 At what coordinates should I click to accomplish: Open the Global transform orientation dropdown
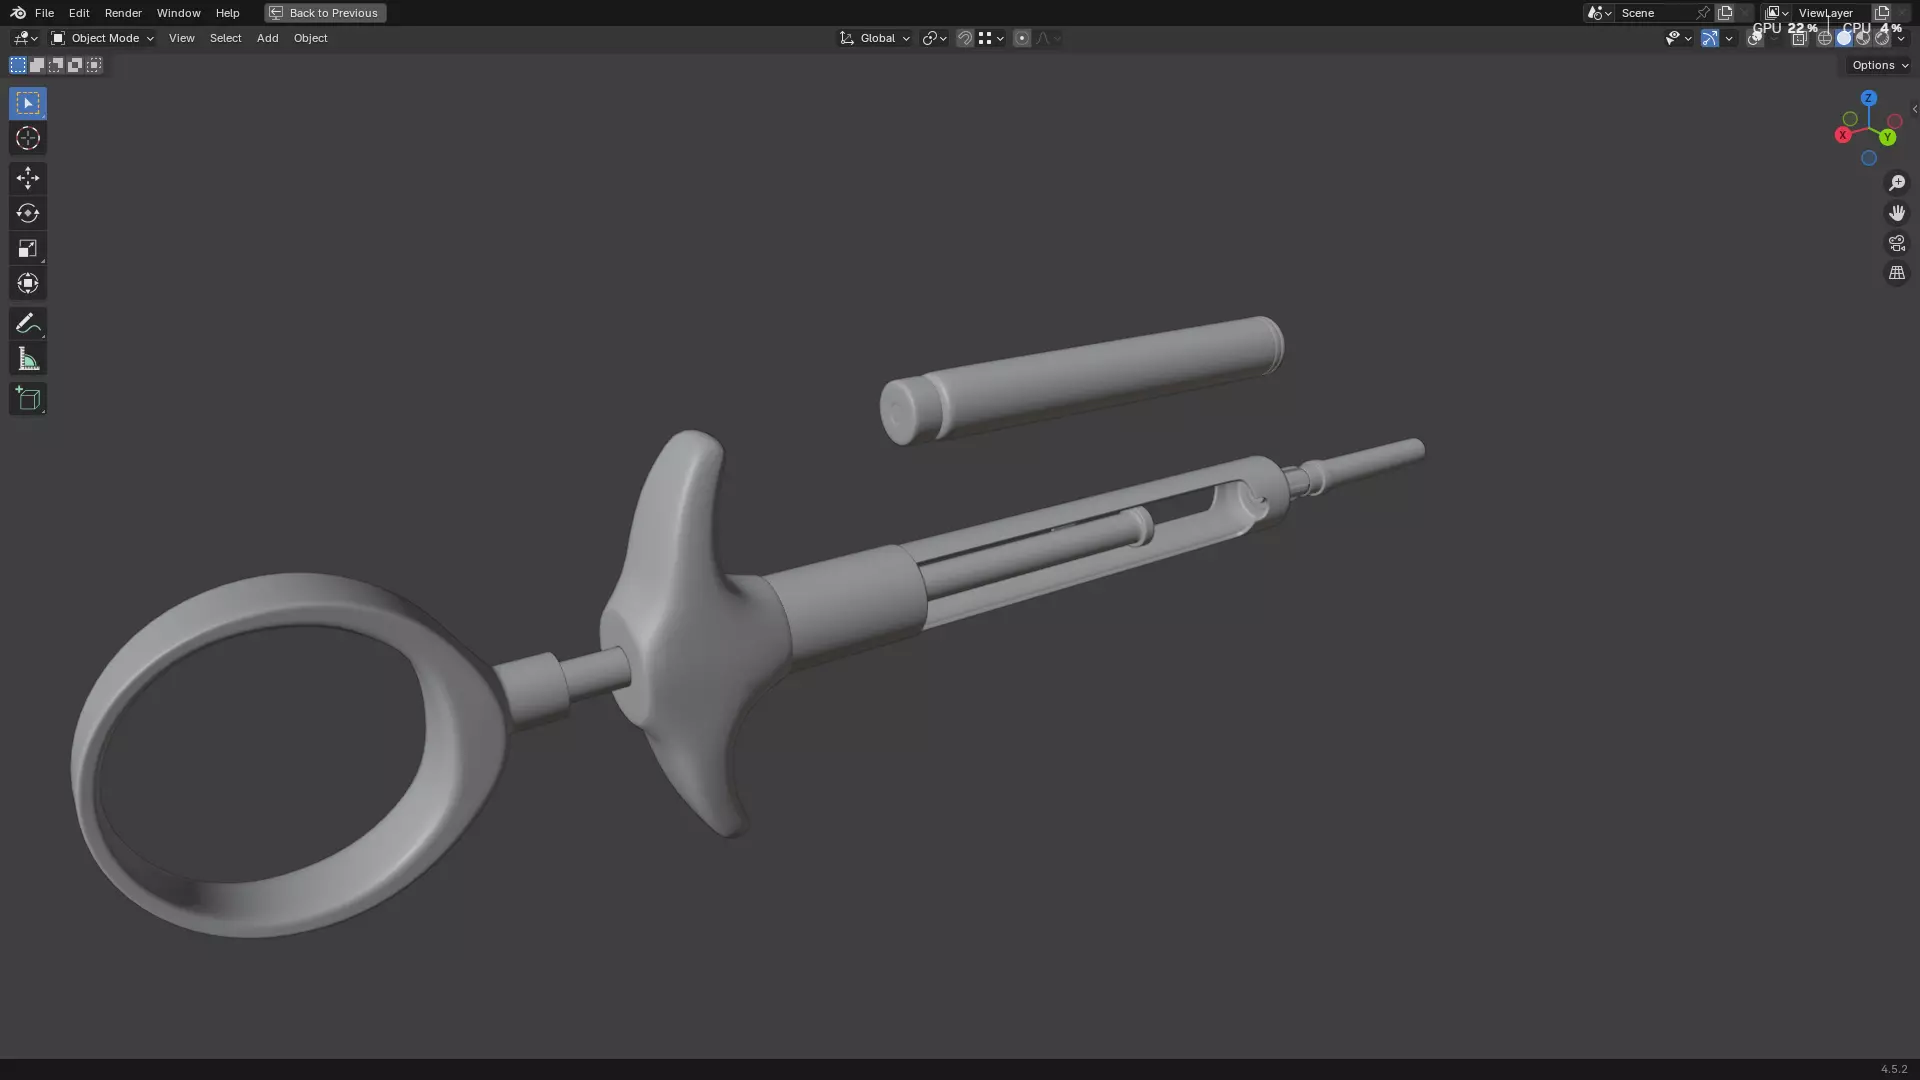[875, 38]
